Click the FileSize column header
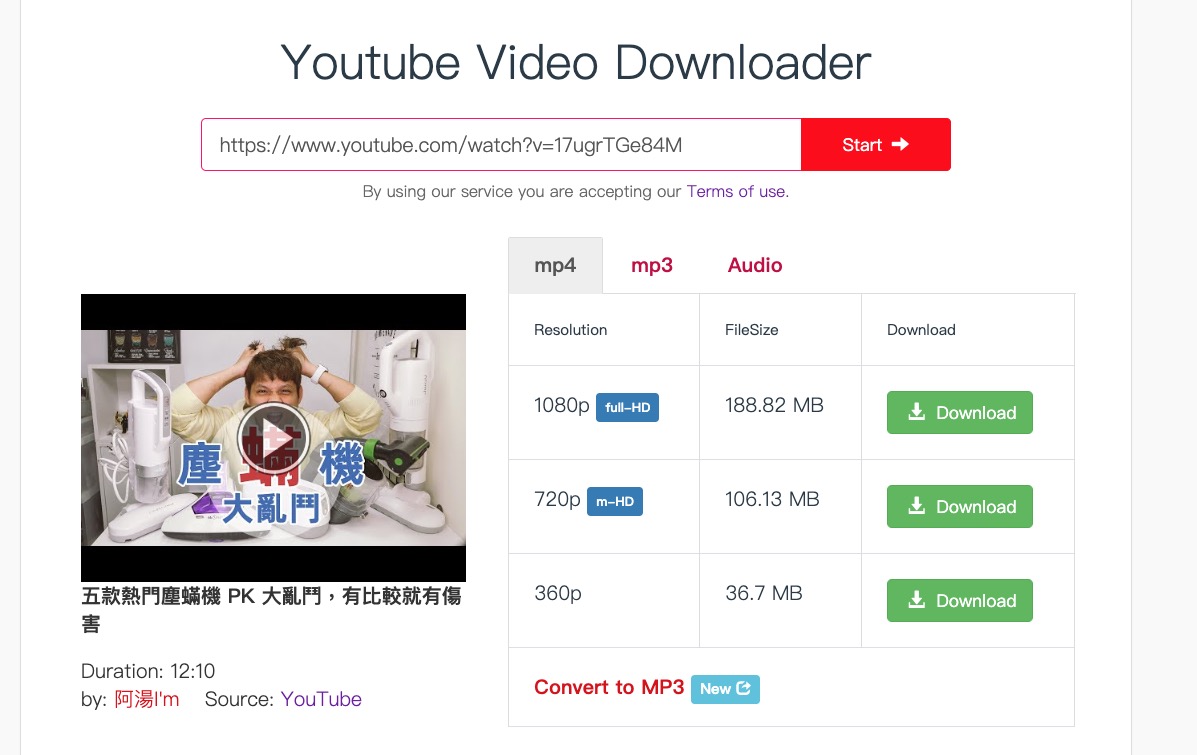This screenshot has width=1197, height=755. coord(751,330)
